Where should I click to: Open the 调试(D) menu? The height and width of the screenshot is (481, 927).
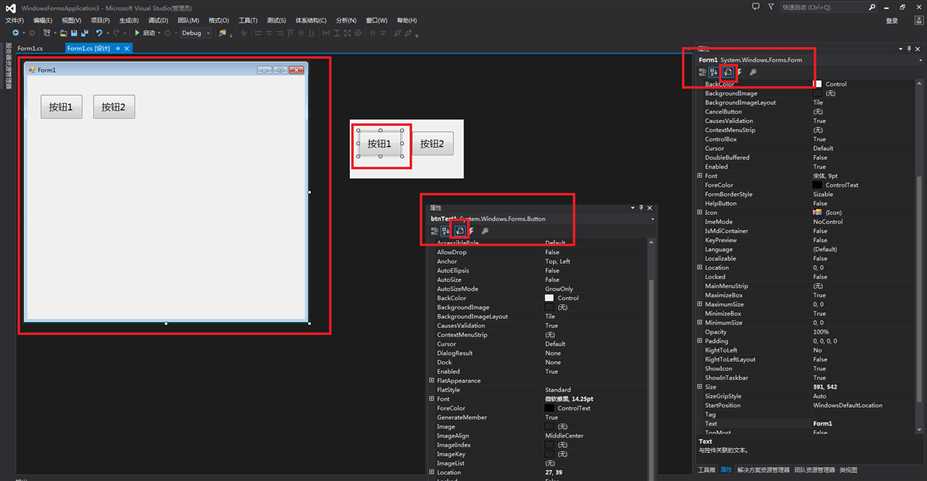[158, 21]
